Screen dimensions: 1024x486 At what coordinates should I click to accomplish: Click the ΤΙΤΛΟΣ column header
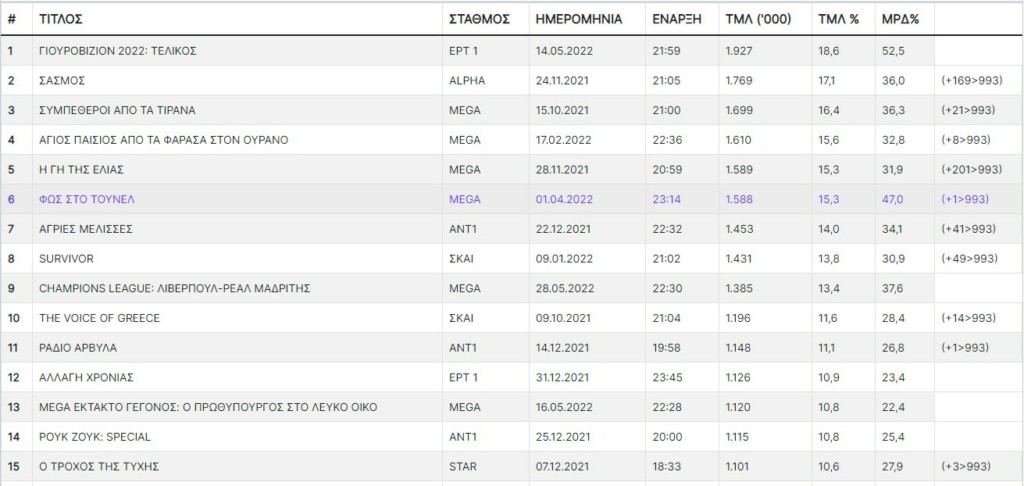pos(61,19)
